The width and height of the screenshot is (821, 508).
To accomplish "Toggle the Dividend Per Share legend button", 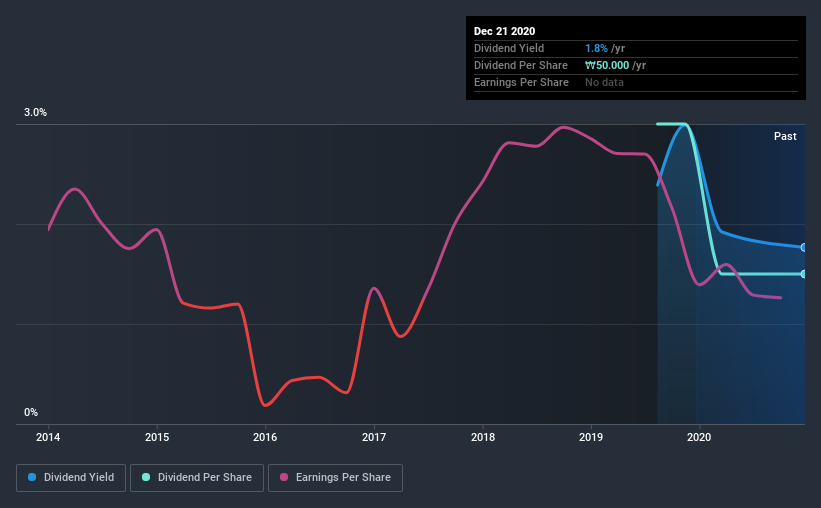I will pyautogui.click(x=197, y=478).
